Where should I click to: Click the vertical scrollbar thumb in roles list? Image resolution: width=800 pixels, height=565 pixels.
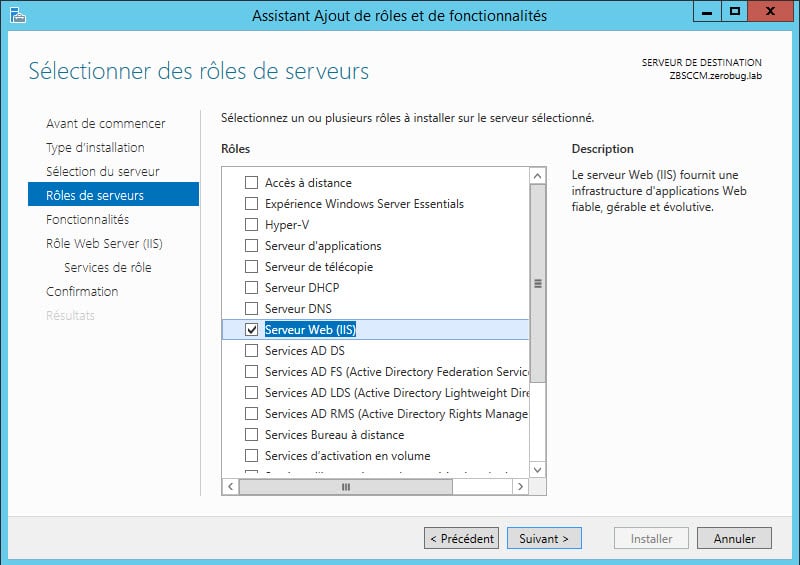(x=537, y=283)
